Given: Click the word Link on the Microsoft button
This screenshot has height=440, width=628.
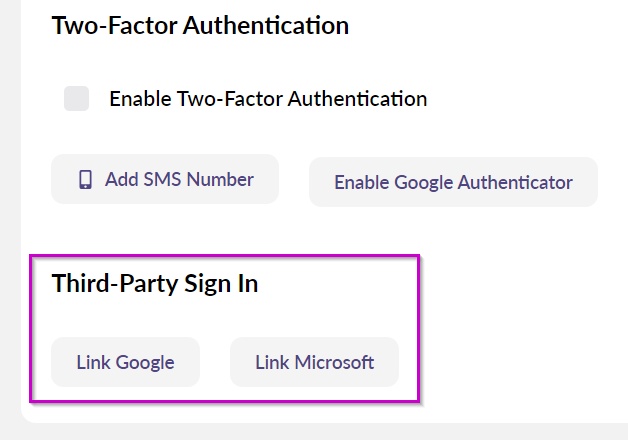Looking at the screenshot, I should pos(272,362).
